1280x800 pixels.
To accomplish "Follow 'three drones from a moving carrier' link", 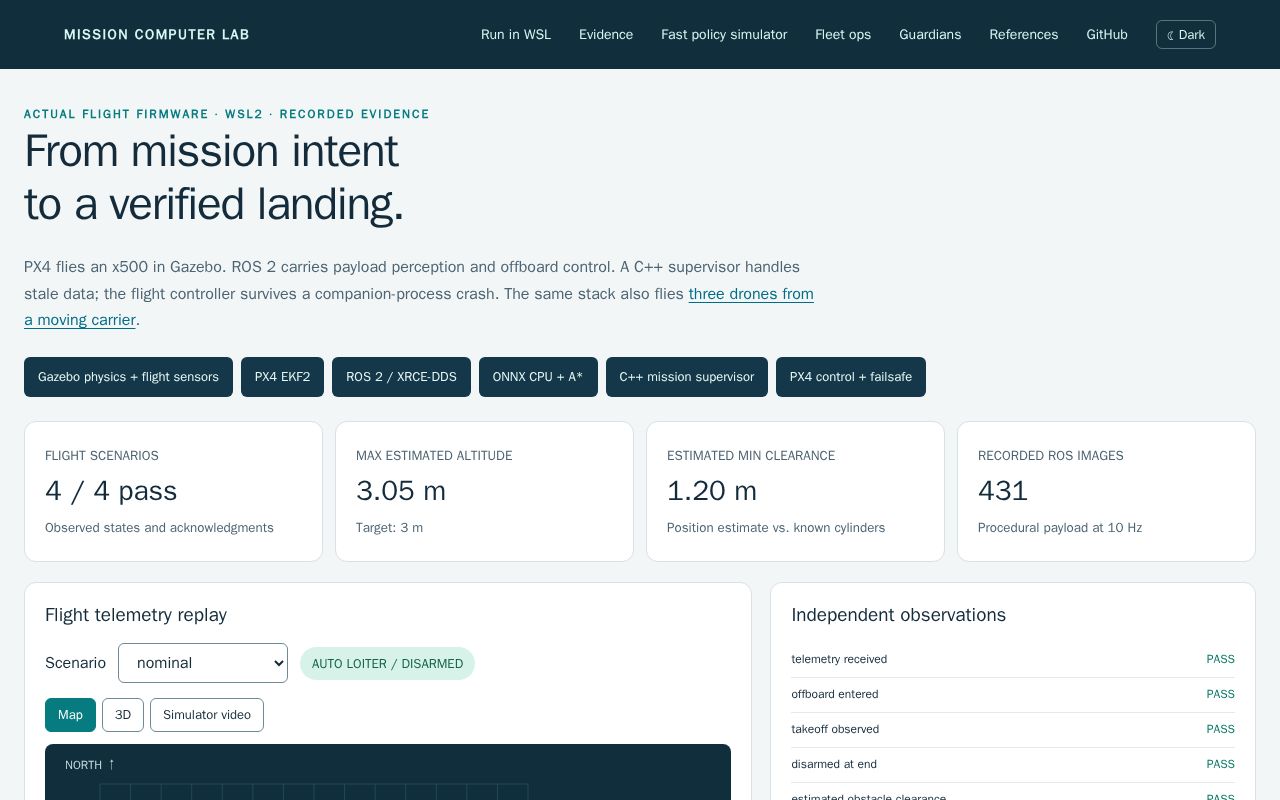I will click(x=751, y=294).
